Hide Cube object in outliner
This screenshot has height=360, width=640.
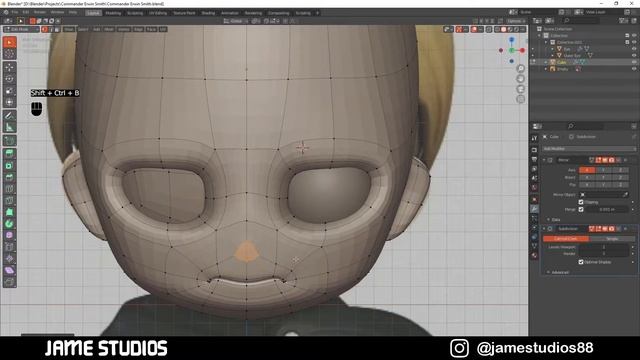click(x=634, y=62)
